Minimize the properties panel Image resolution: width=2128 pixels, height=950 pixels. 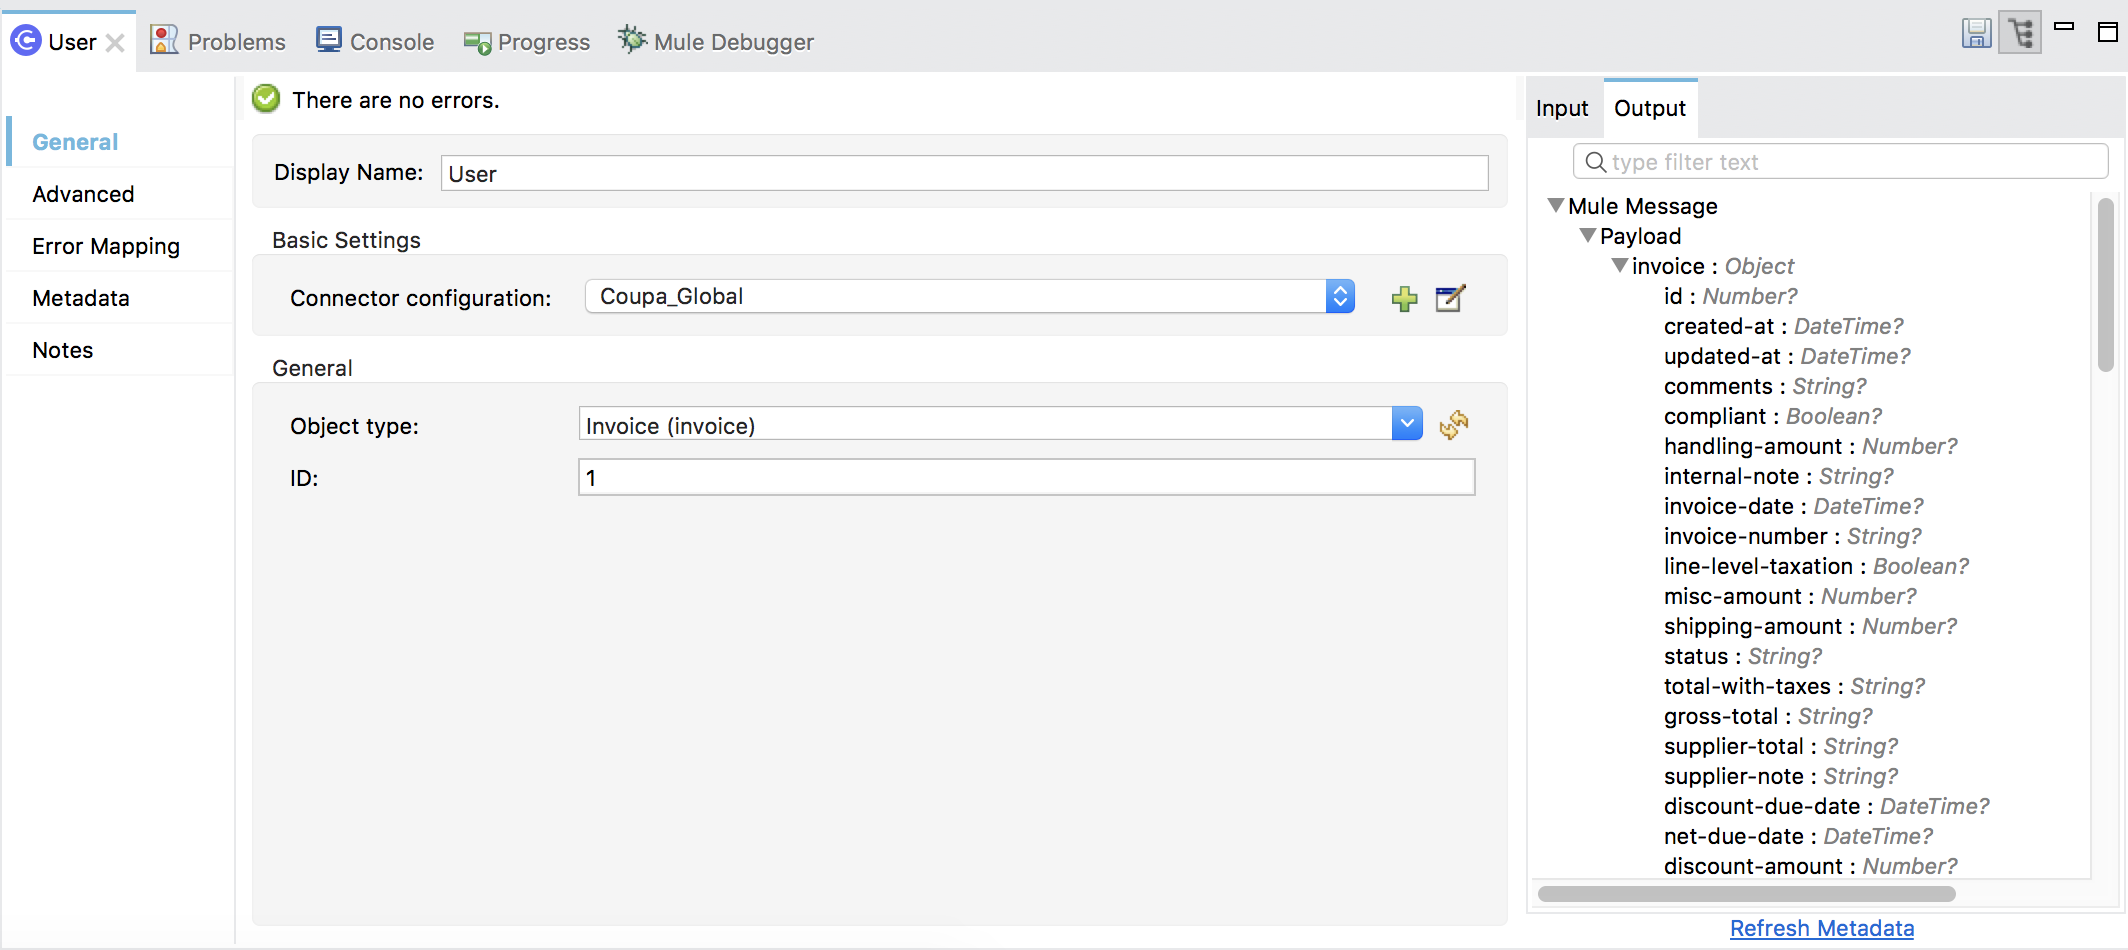[x=2064, y=27]
